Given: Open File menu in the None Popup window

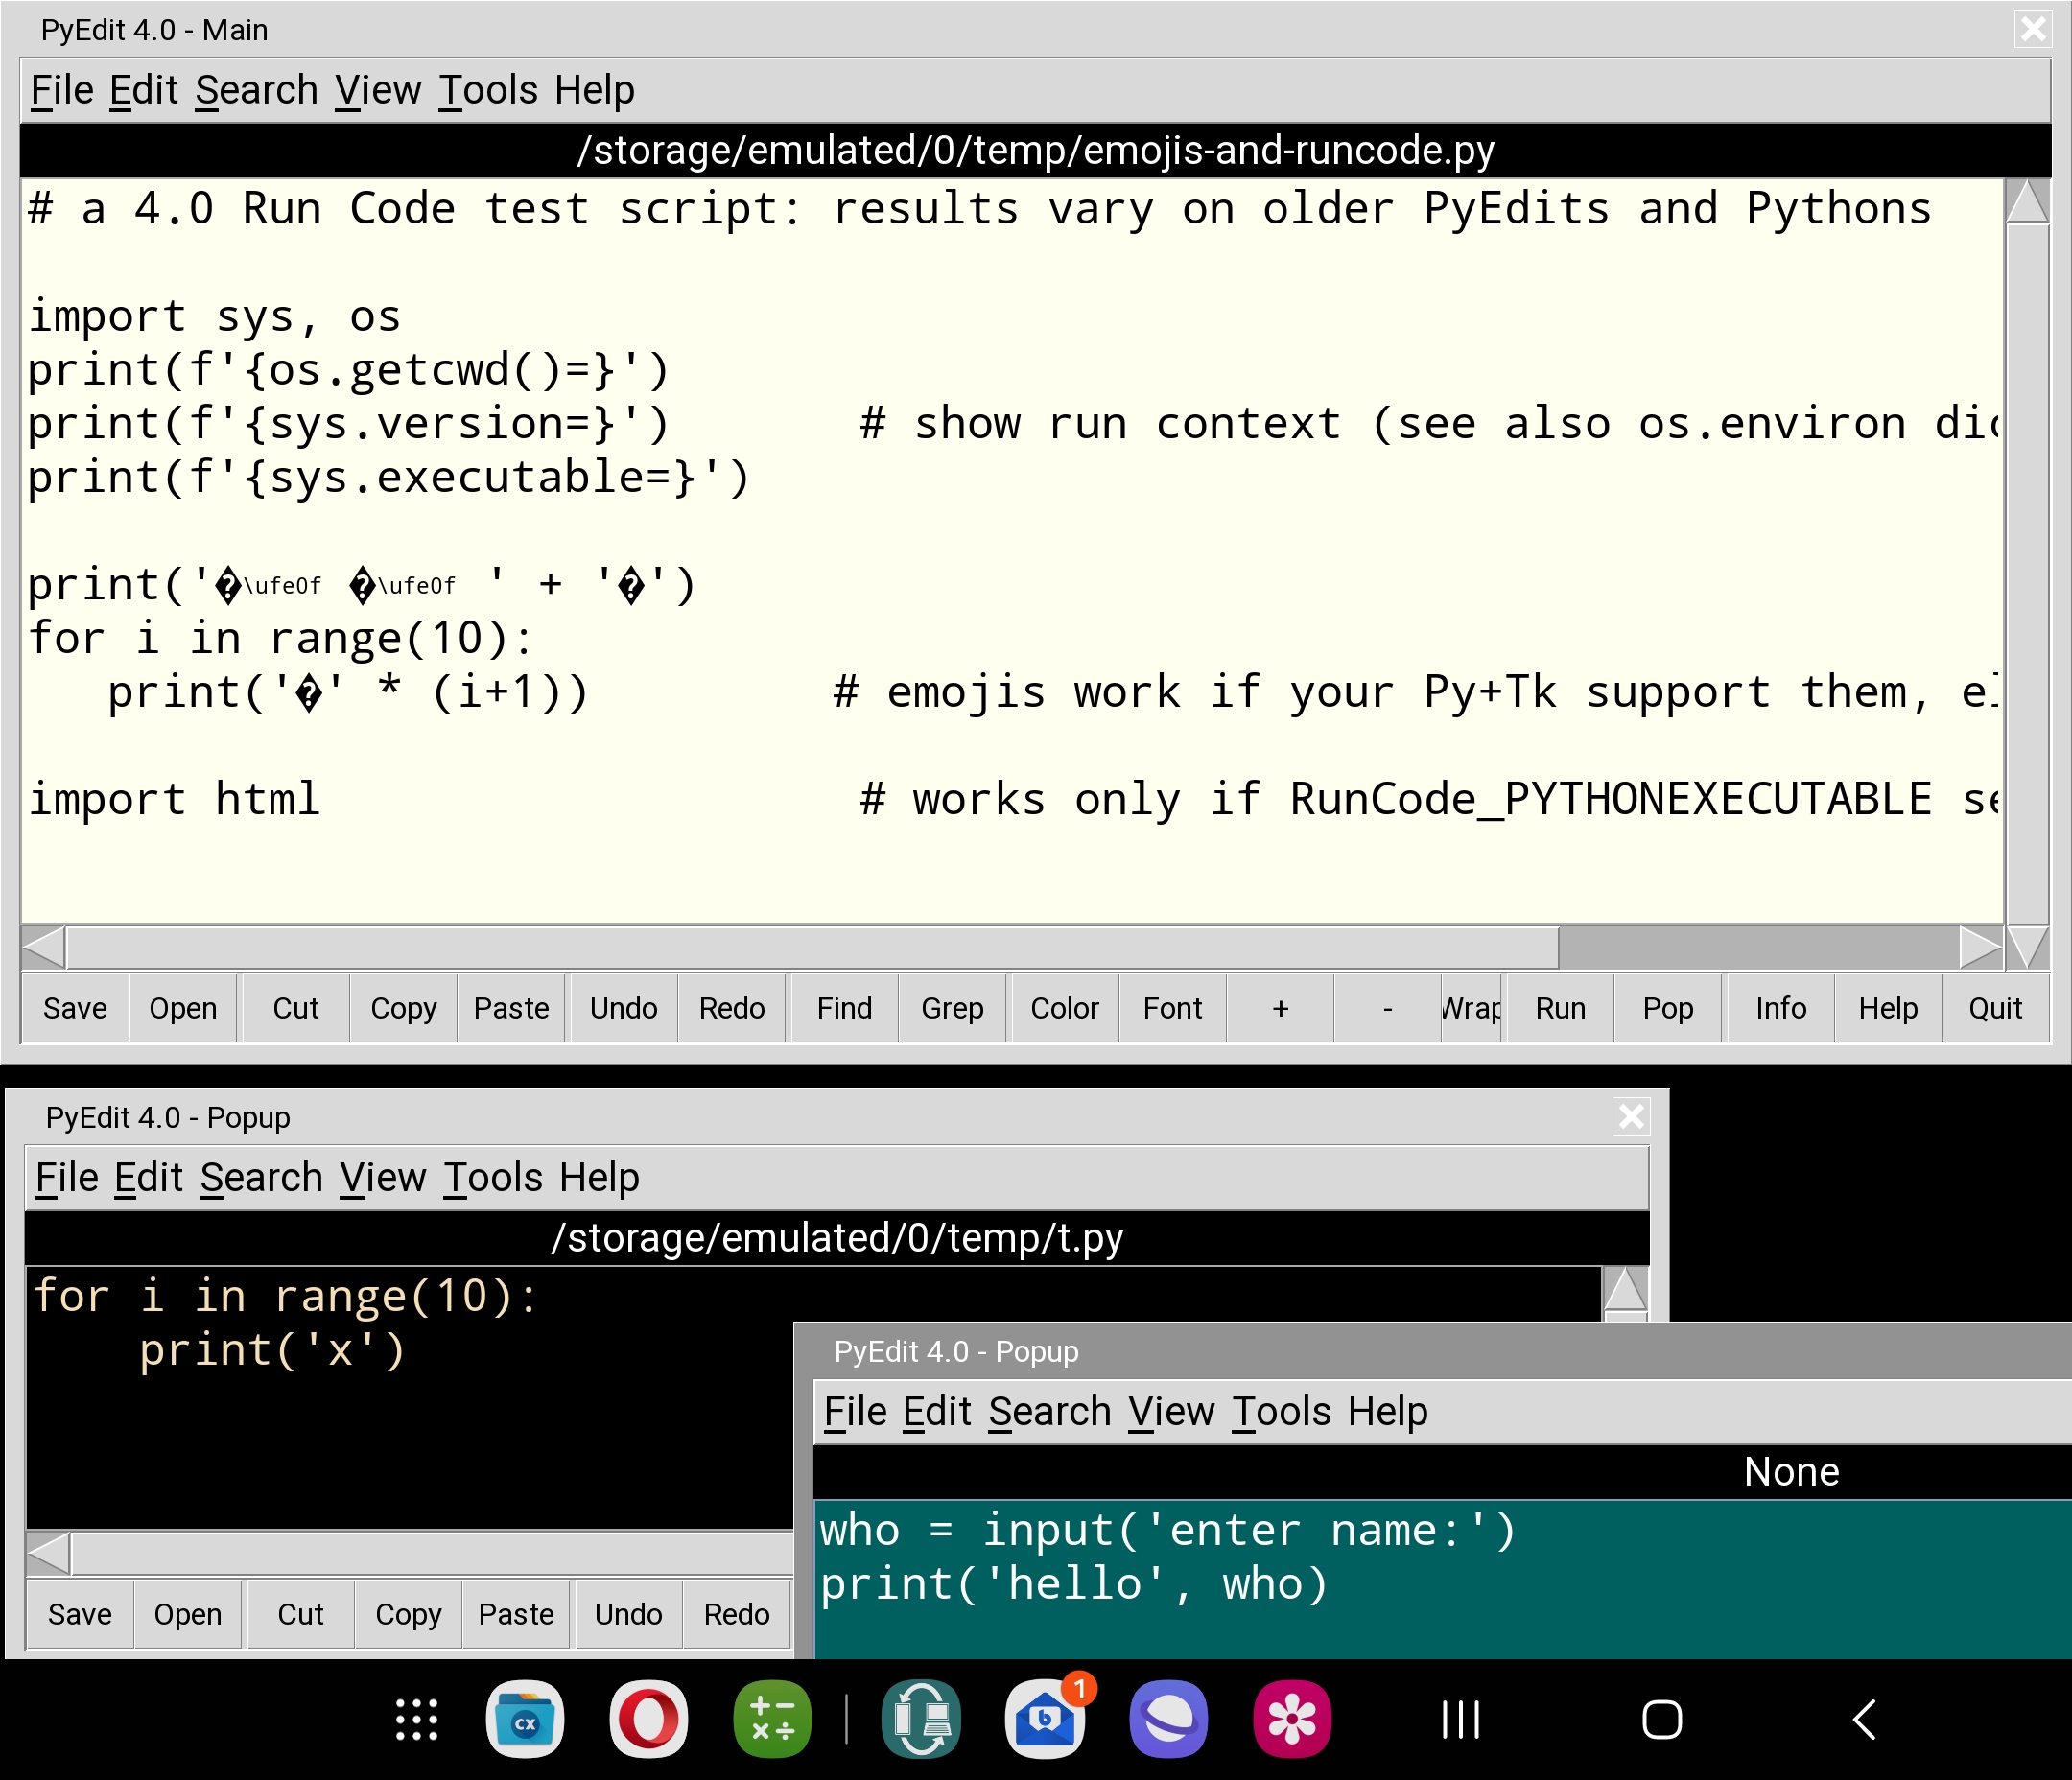Looking at the screenshot, I should pos(856,1412).
